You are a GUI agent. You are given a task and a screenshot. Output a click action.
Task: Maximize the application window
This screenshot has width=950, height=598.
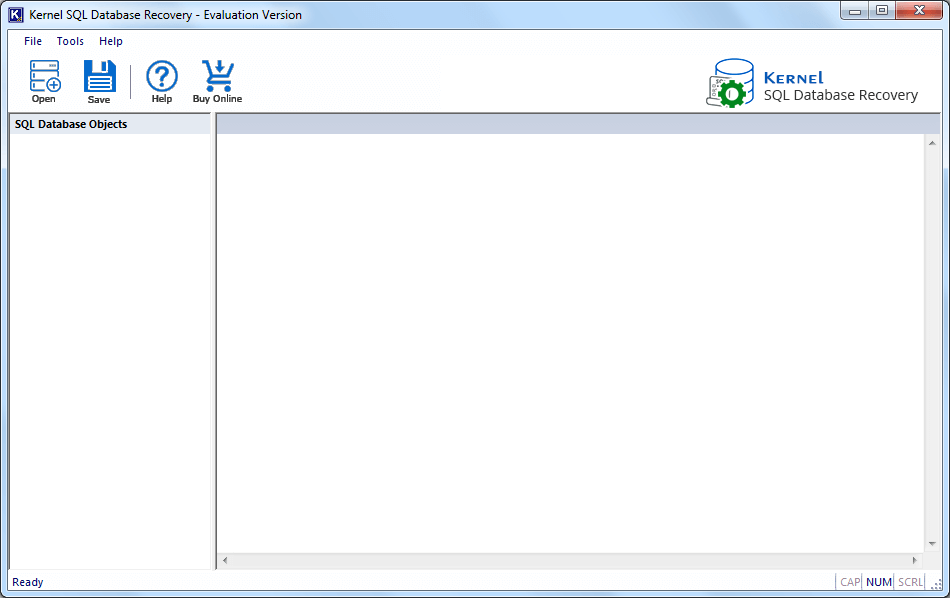point(882,10)
